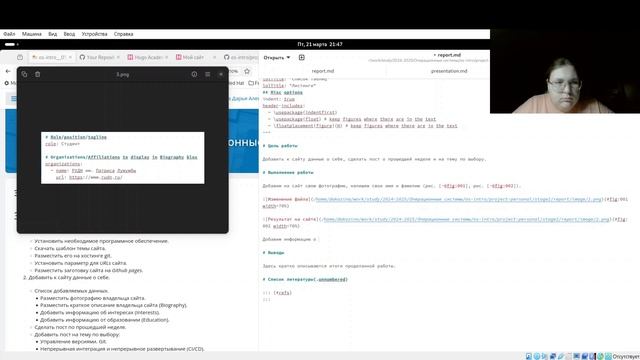
Task: Toggle the webpage sidebar hamburger icon
Action: [x=13, y=98]
